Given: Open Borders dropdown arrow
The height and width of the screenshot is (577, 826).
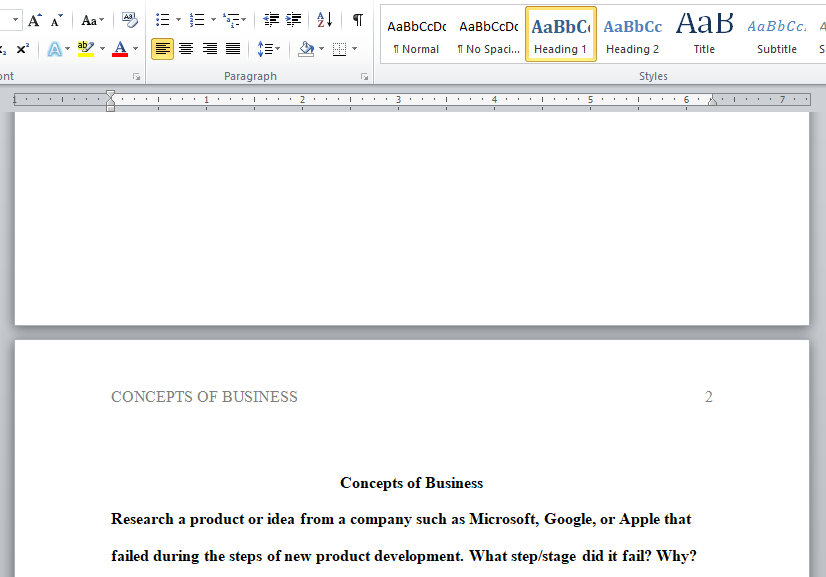Looking at the screenshot, I should (x=355, y=49).
